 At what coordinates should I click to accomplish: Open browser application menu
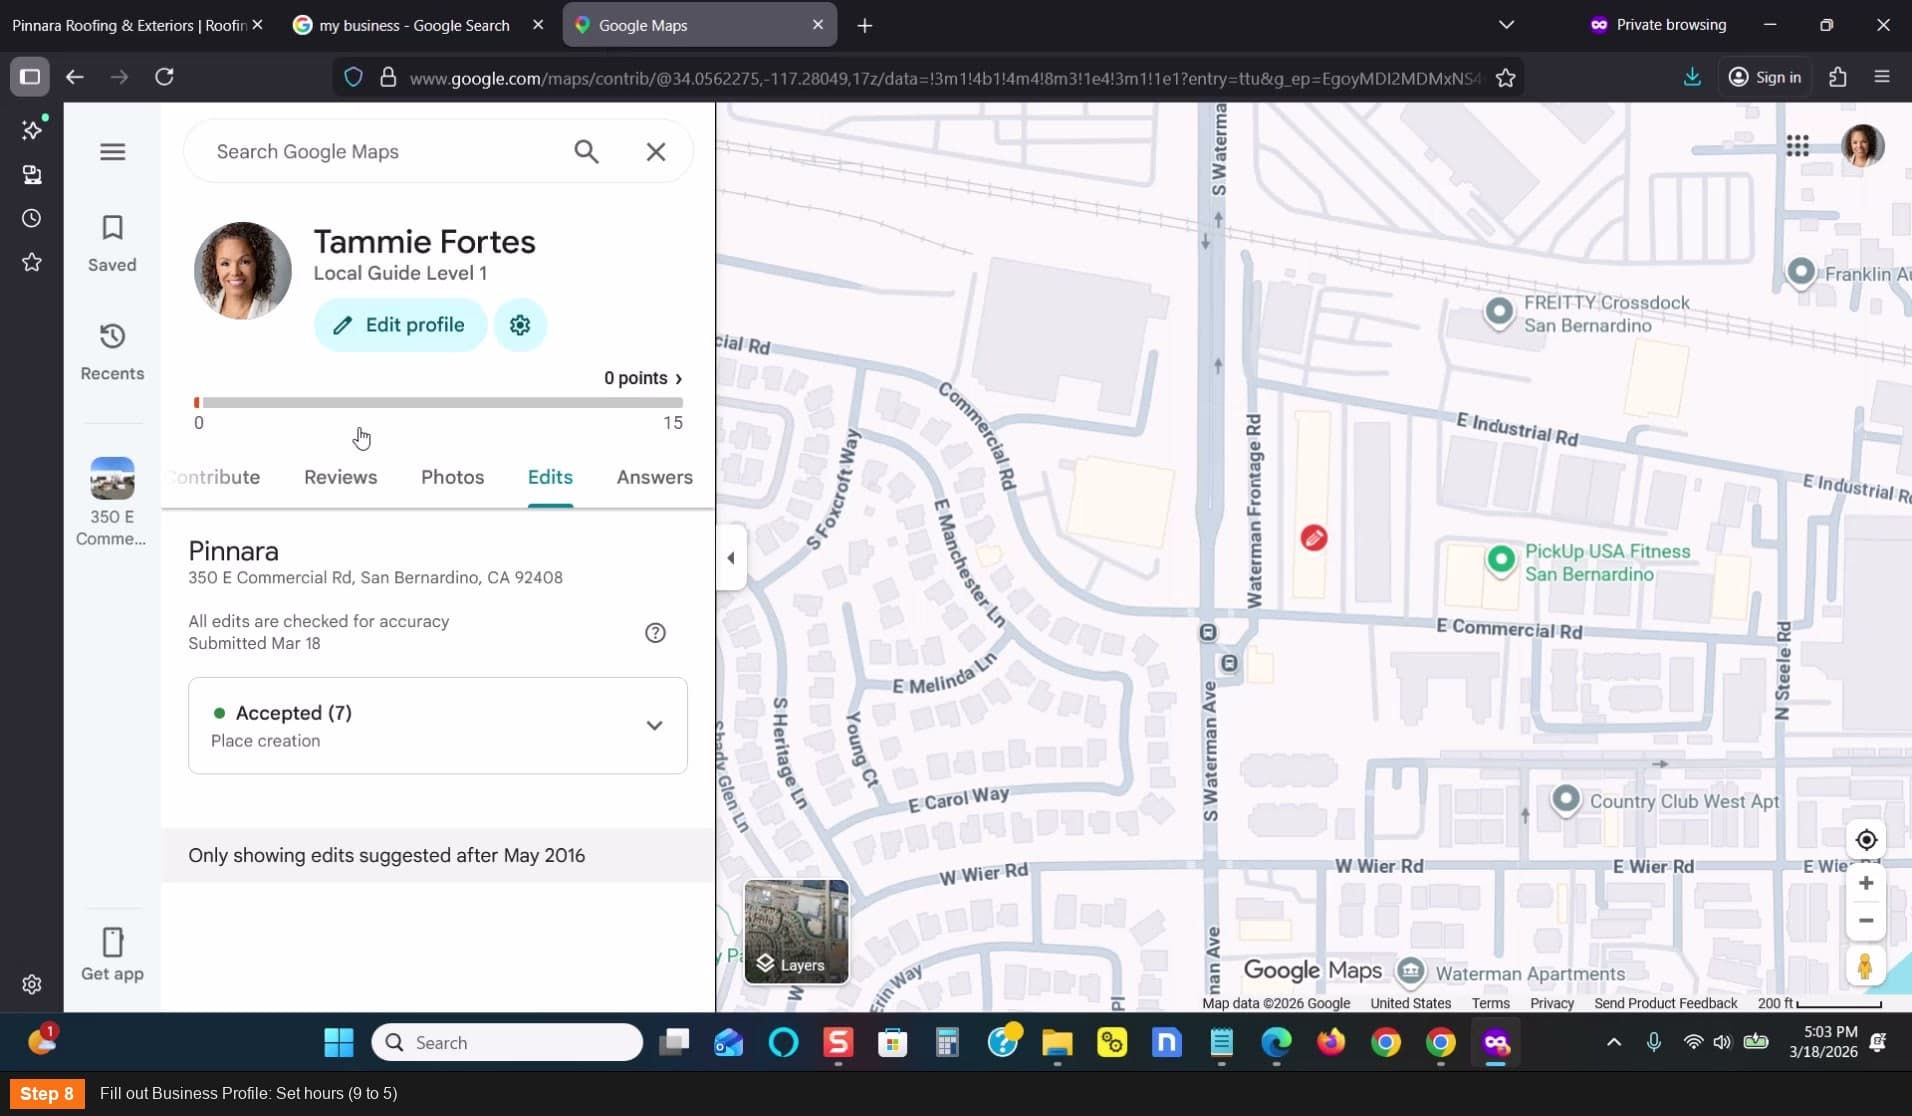click(1882, 77)
